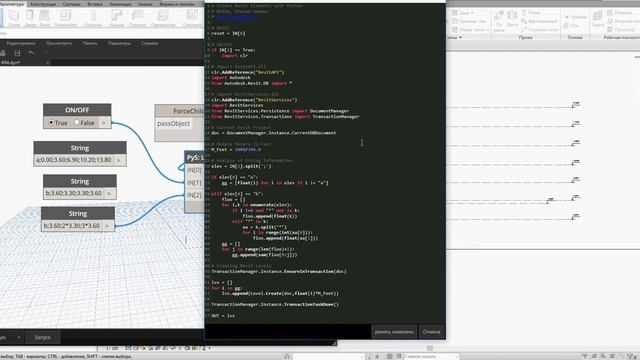
Task: Open the run mode dropdown beside Запуск
Action: [x=19, y=337]
